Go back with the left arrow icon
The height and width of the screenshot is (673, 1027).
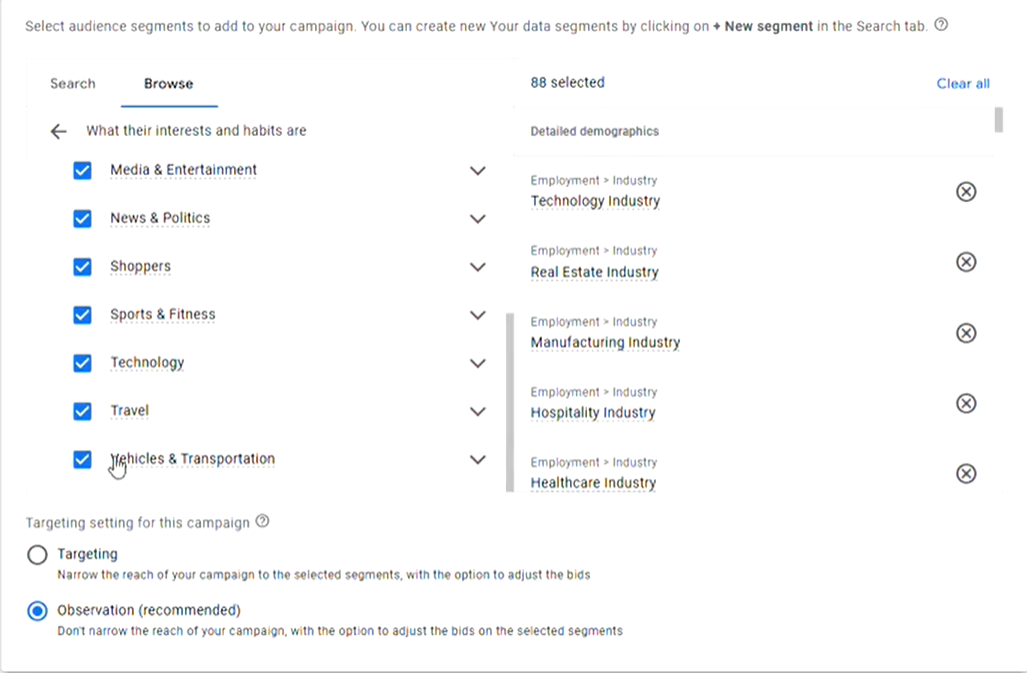coord(58,131)
